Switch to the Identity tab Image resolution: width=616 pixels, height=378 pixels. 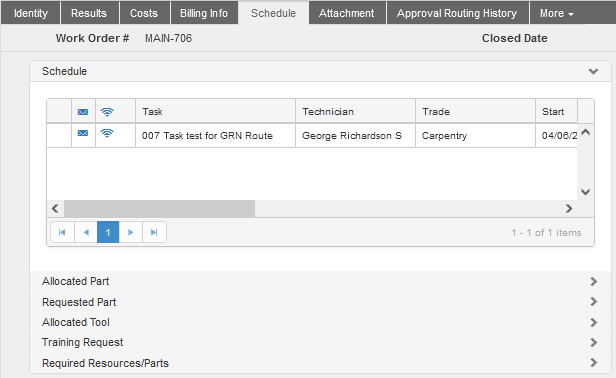[x=31, y=13]
